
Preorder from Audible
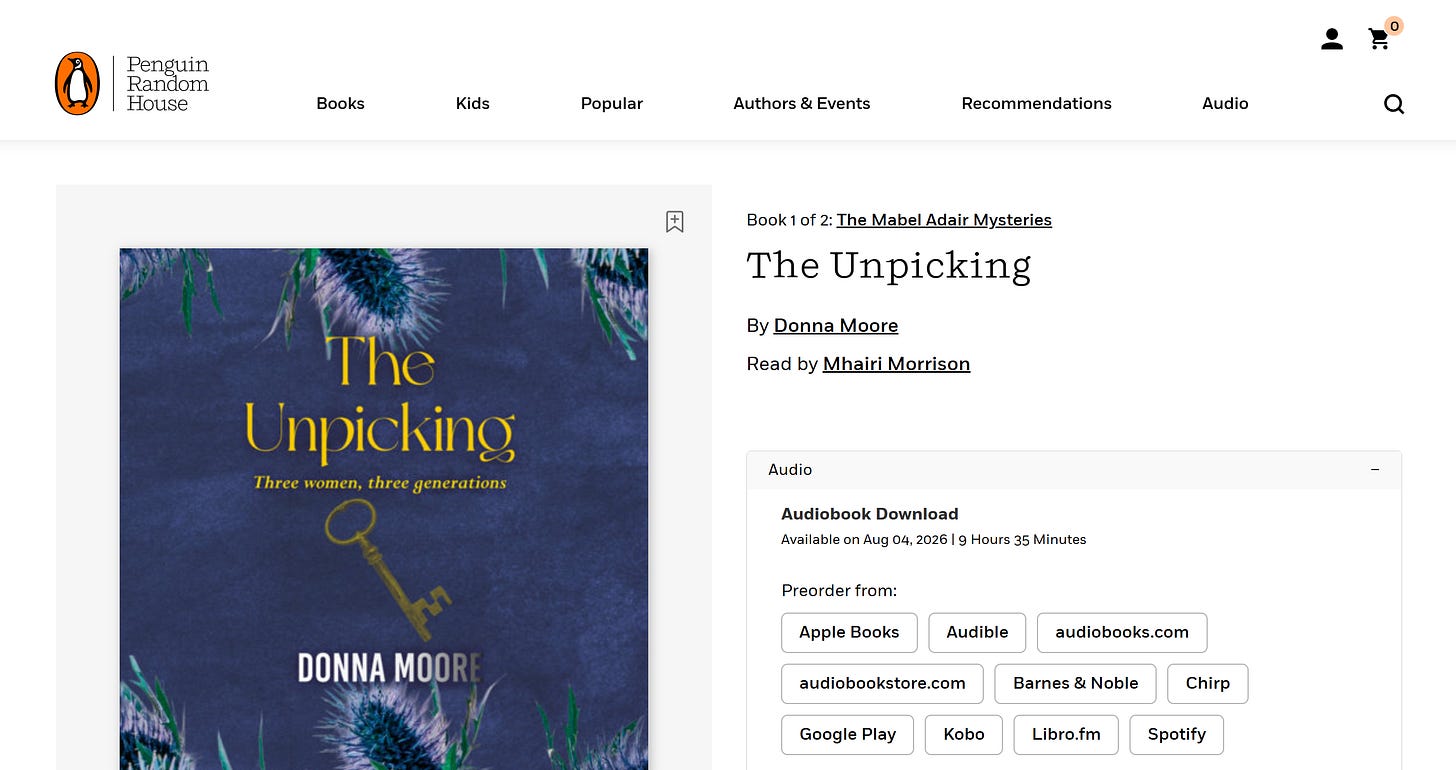pyautogui.click(x=977, y=632)
